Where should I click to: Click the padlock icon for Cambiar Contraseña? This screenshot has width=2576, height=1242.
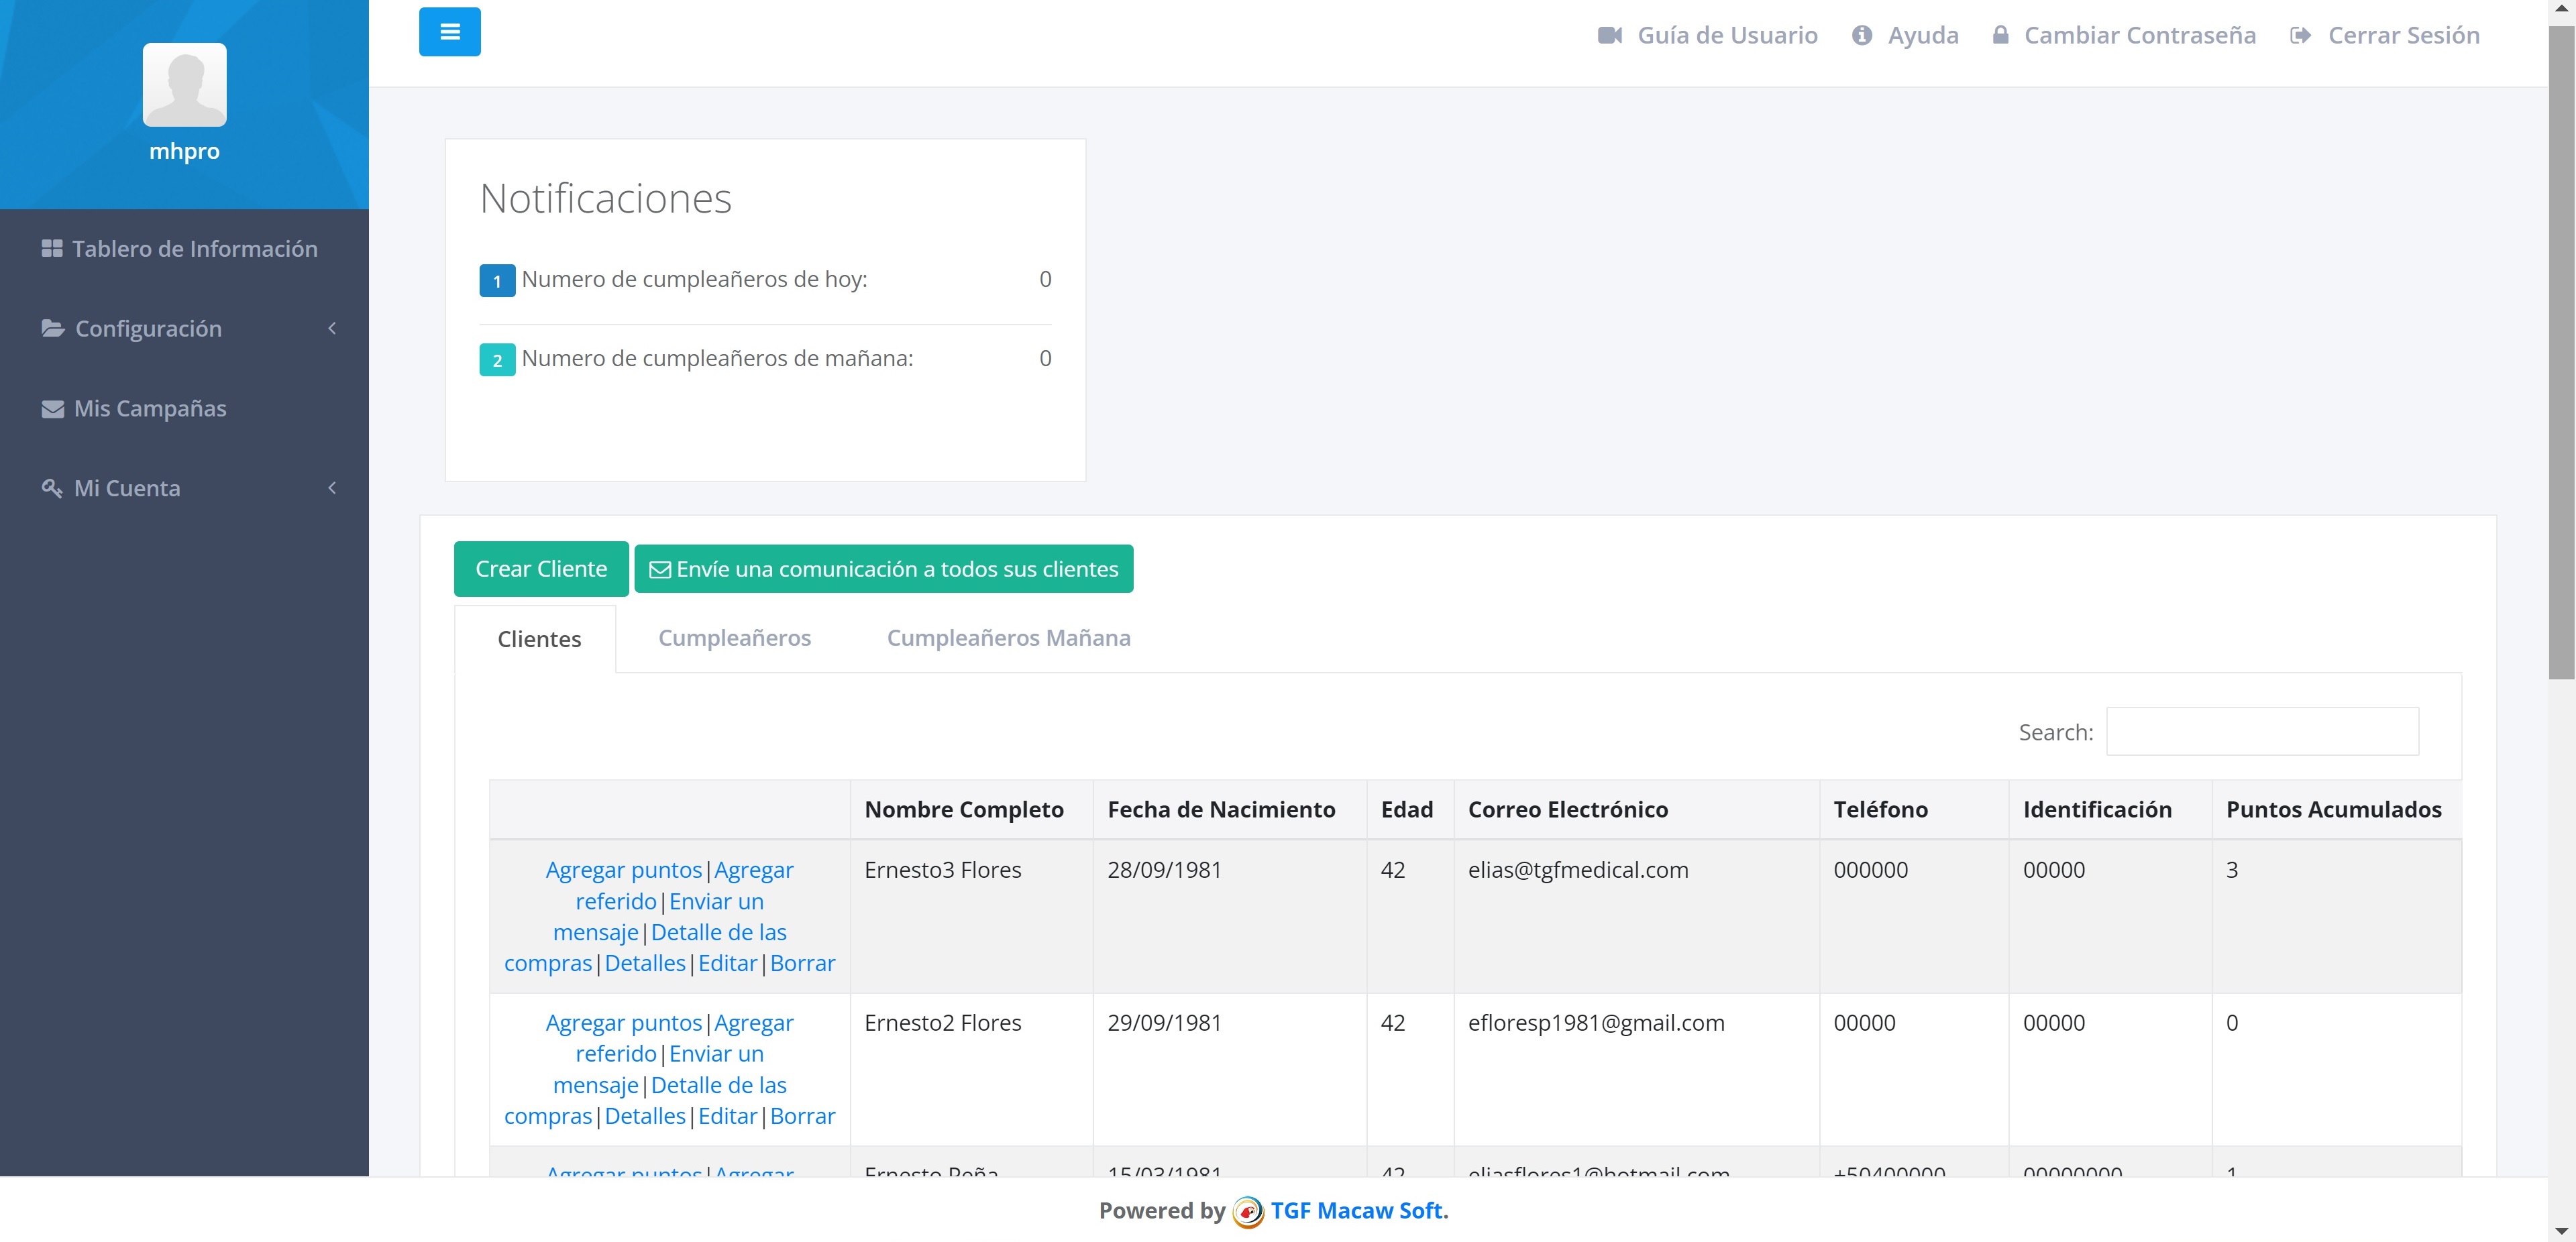(x=2000, y=36)
